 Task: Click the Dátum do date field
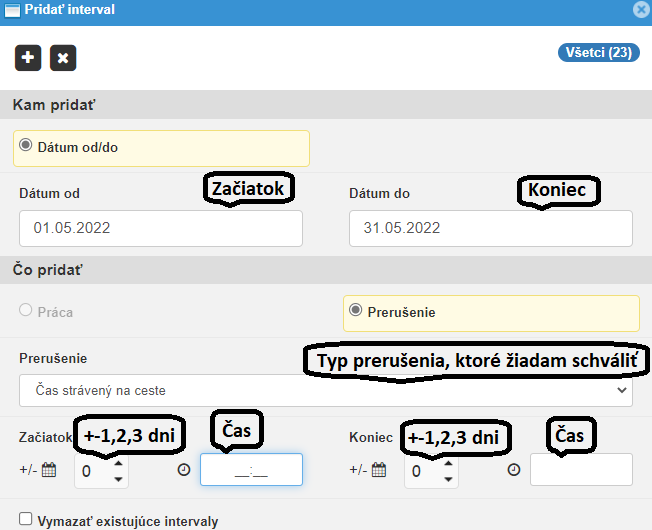click(x=490, y=228)
